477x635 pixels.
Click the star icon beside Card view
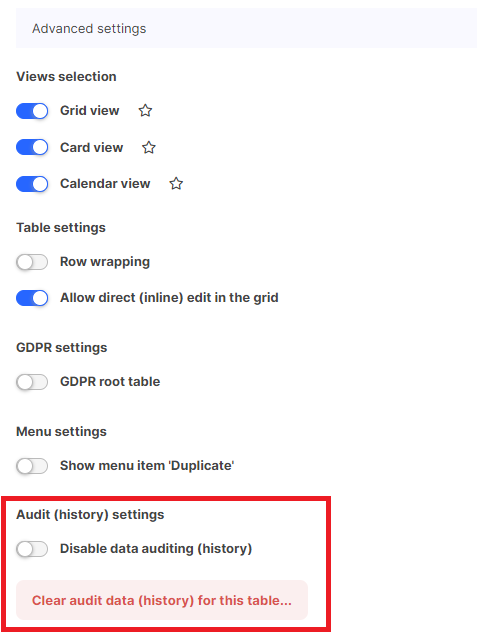click(x=149, y=147)
